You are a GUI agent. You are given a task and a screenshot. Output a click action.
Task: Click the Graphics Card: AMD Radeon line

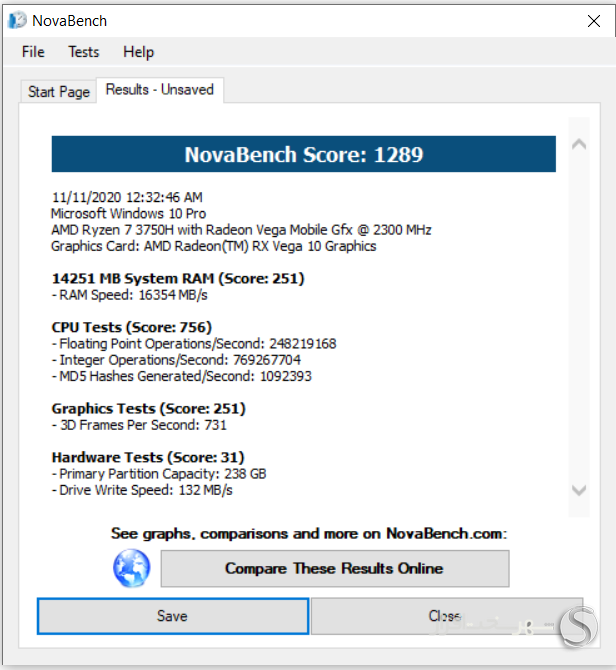(x=214, y=246)
